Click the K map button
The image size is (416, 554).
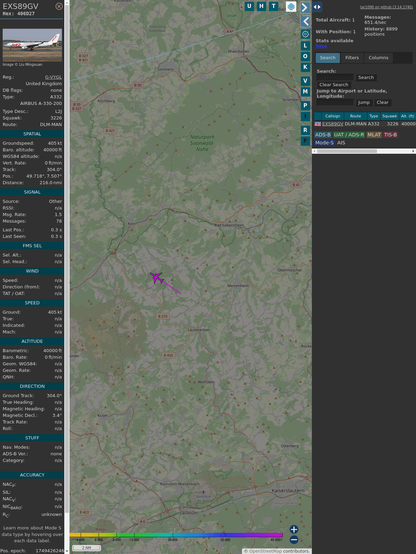click(305, 67)
